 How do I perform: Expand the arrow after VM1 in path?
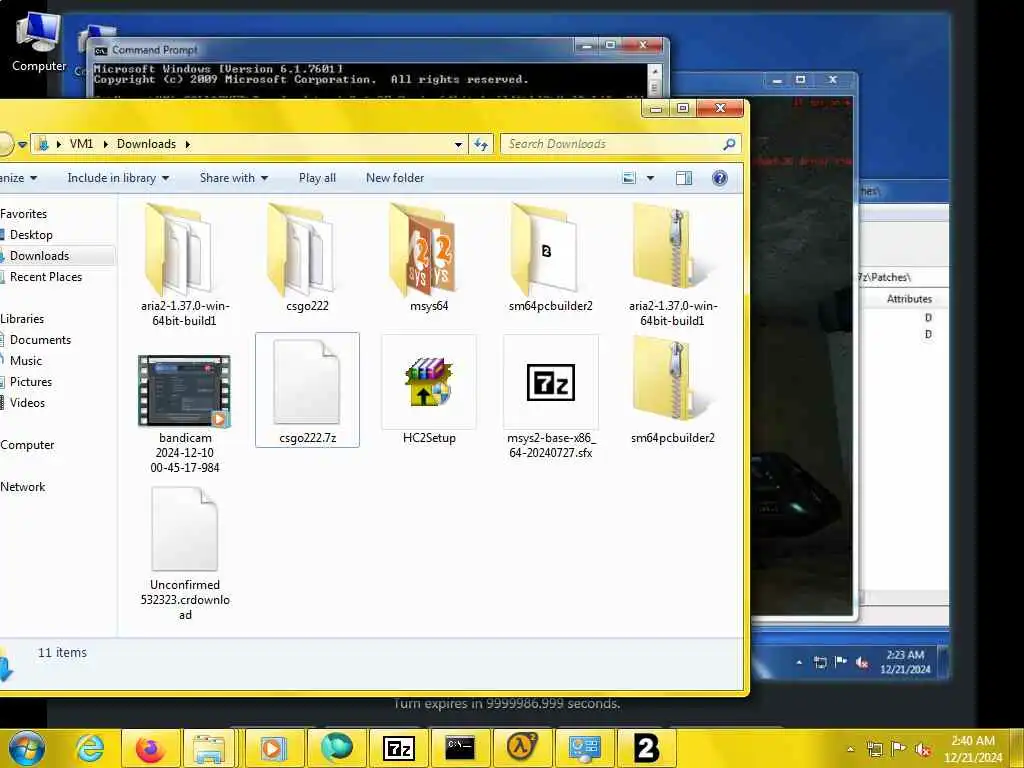coord(105,144)
